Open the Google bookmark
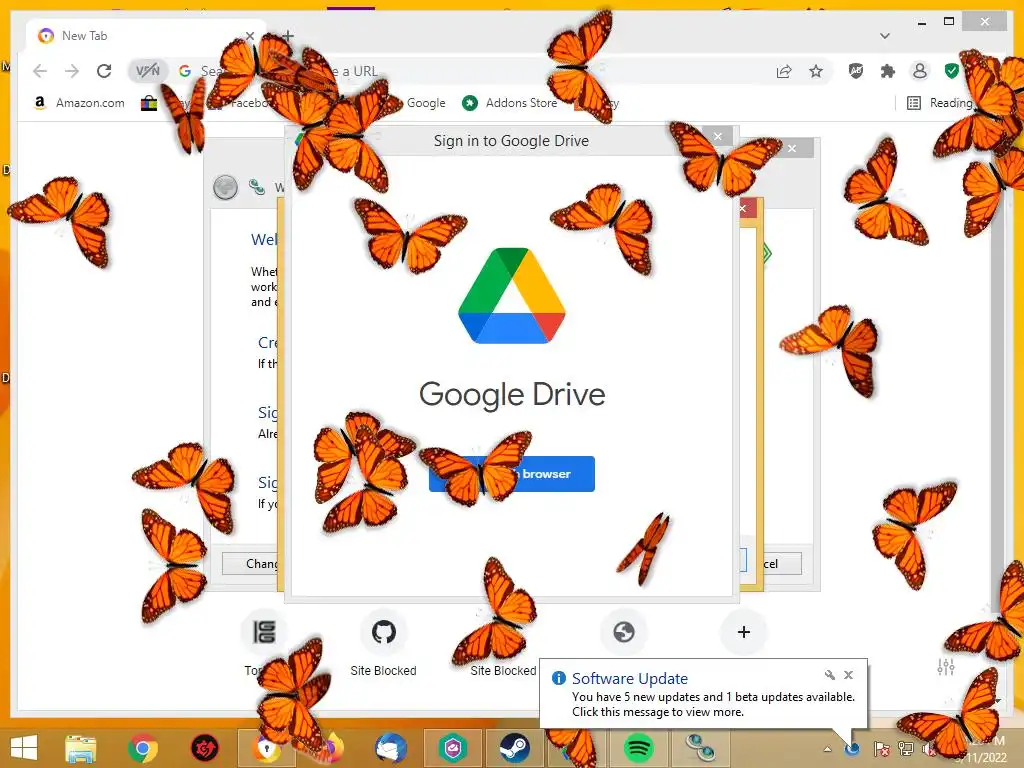 pyautogui.click(x=425, y=103)
